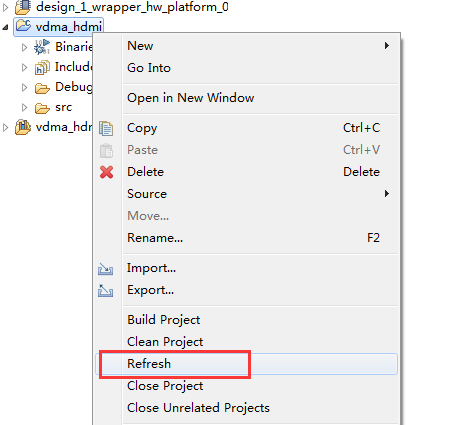
Task: Open the New submenu arrow
Action: (387, 46)
